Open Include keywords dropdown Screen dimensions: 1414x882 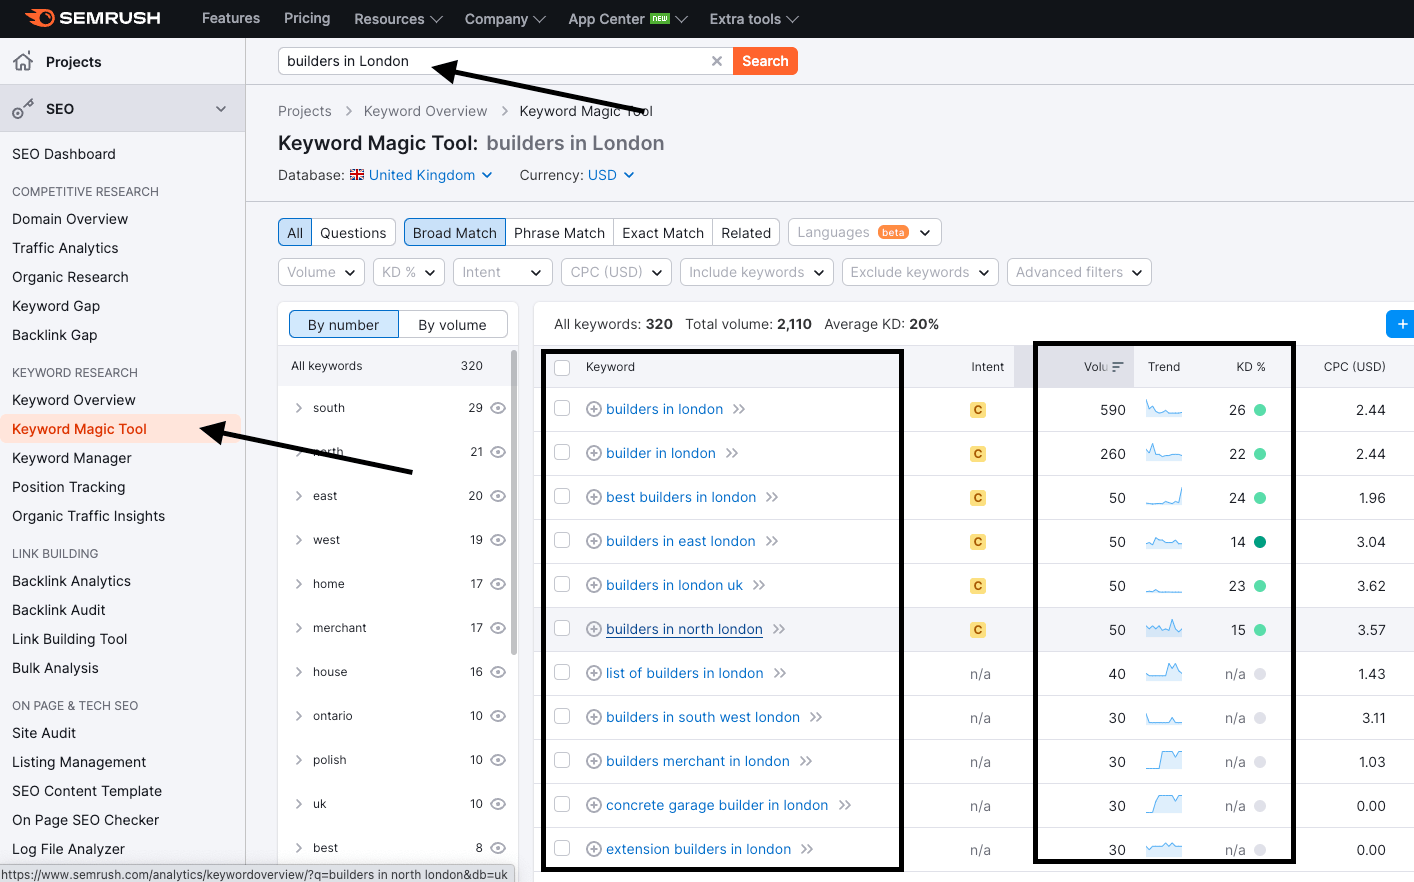click(x=757, y=272)
